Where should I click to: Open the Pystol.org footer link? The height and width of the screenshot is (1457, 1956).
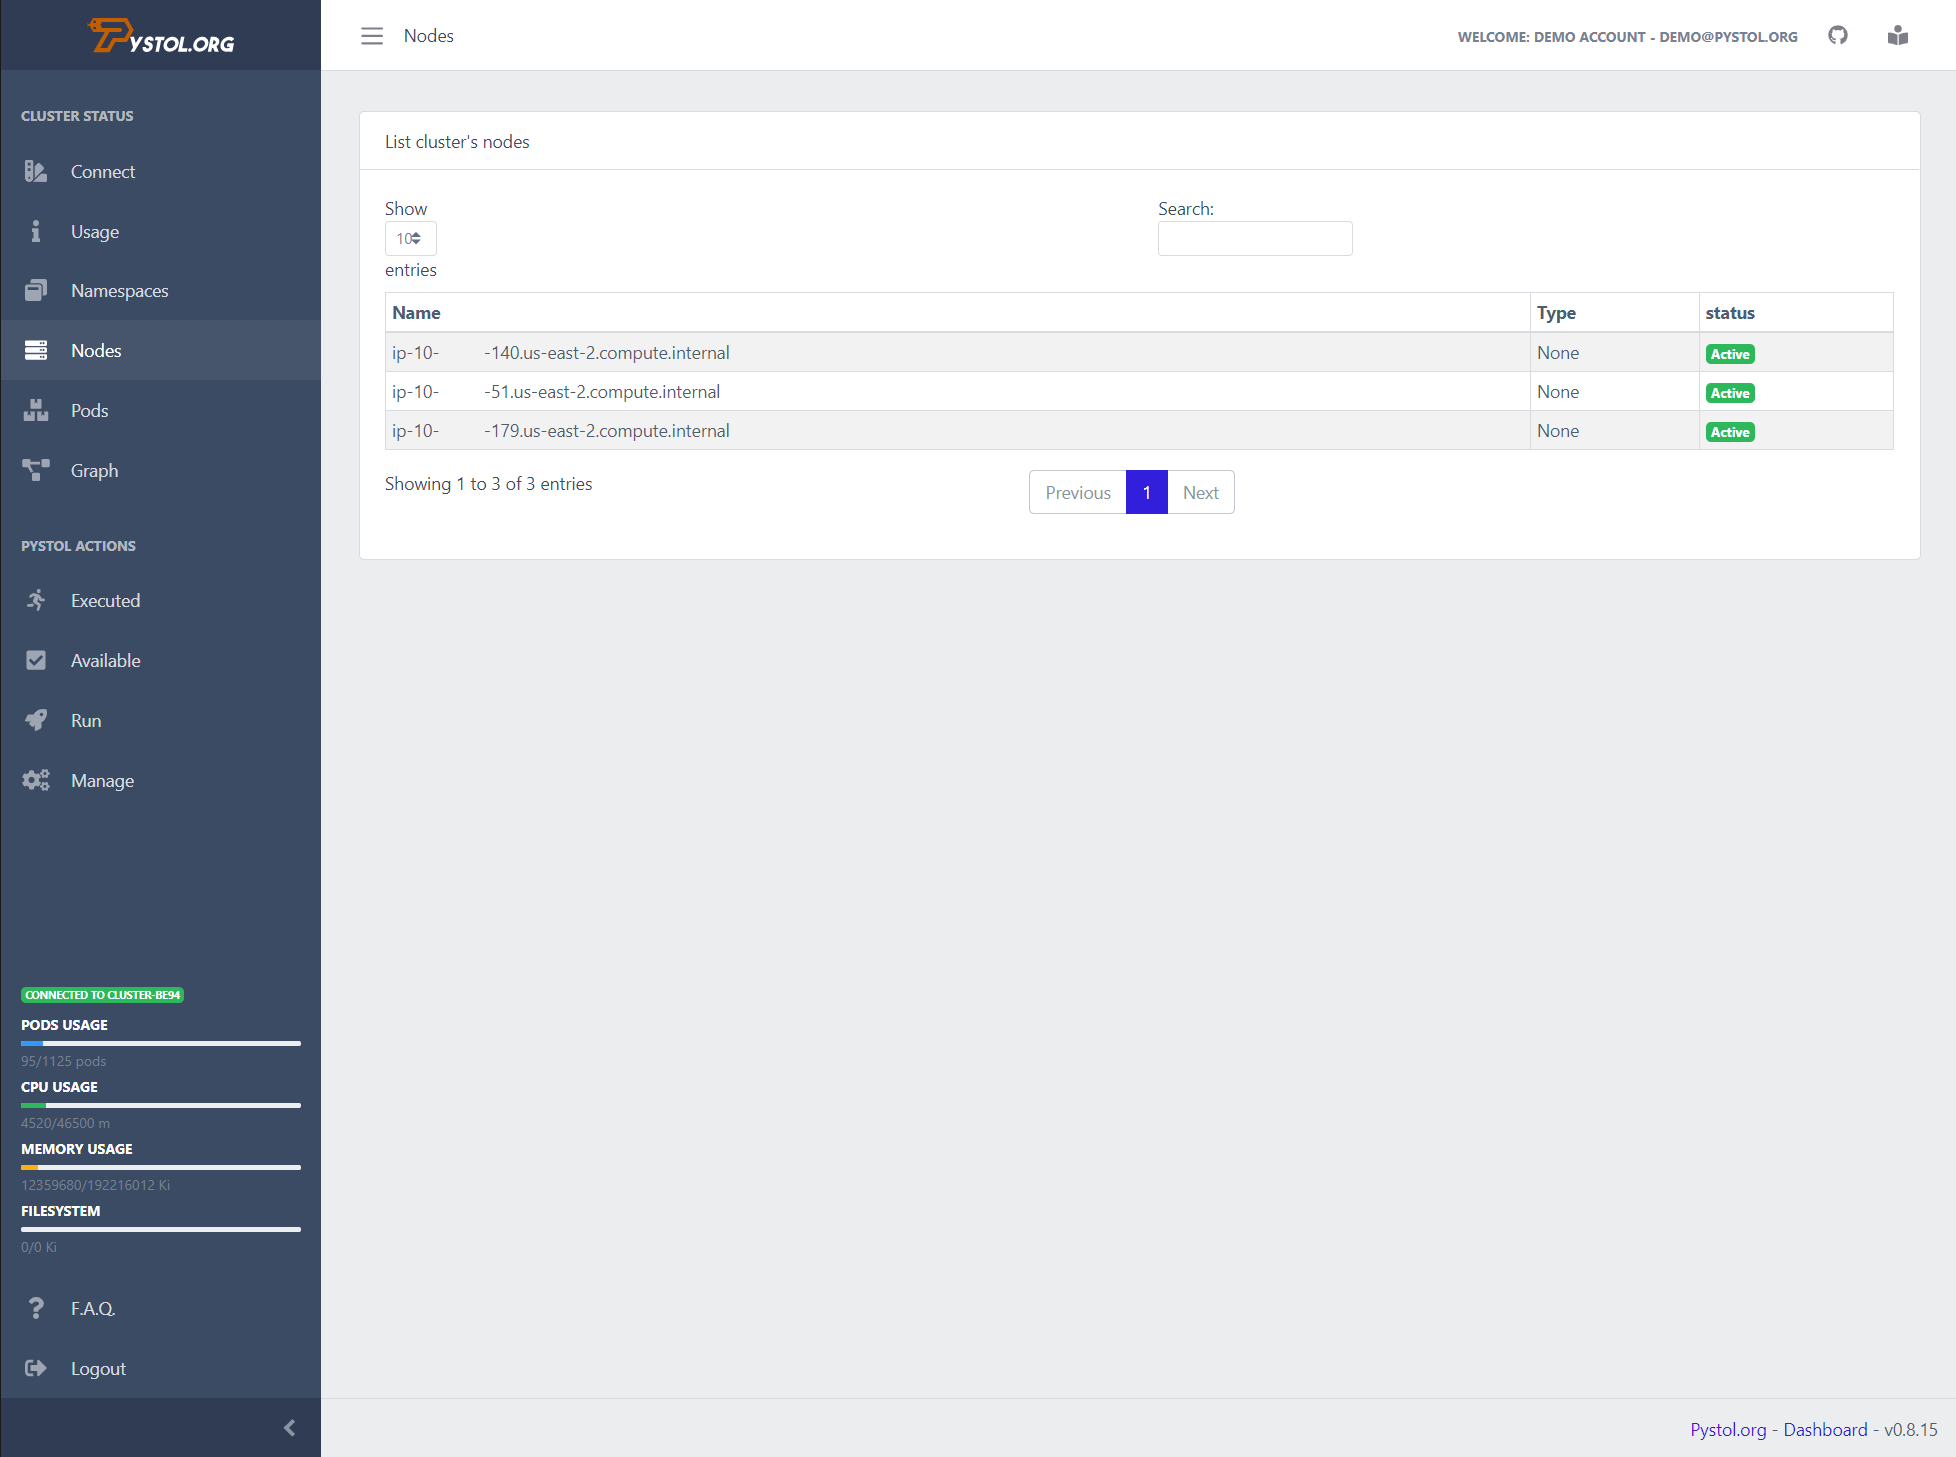(1728, 1430)
